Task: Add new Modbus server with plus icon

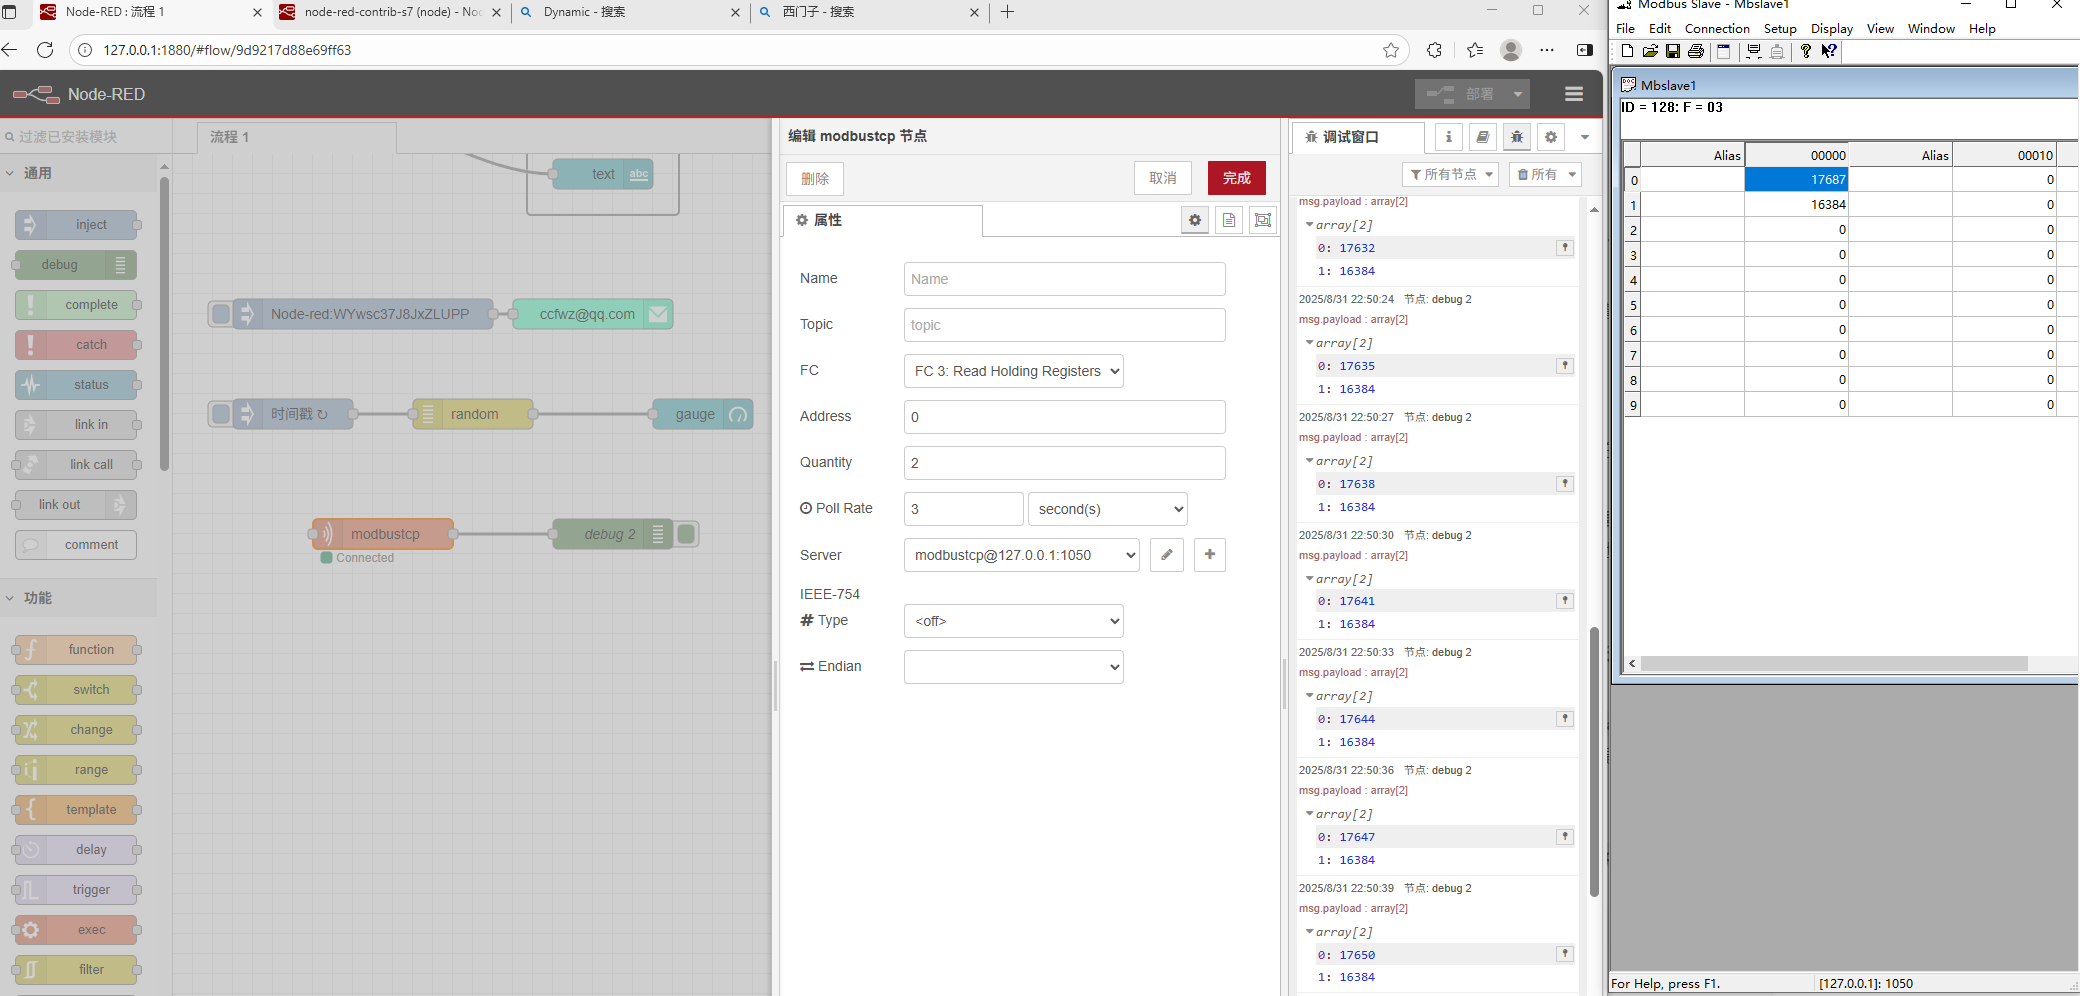Action: [x=1210, y=555]
